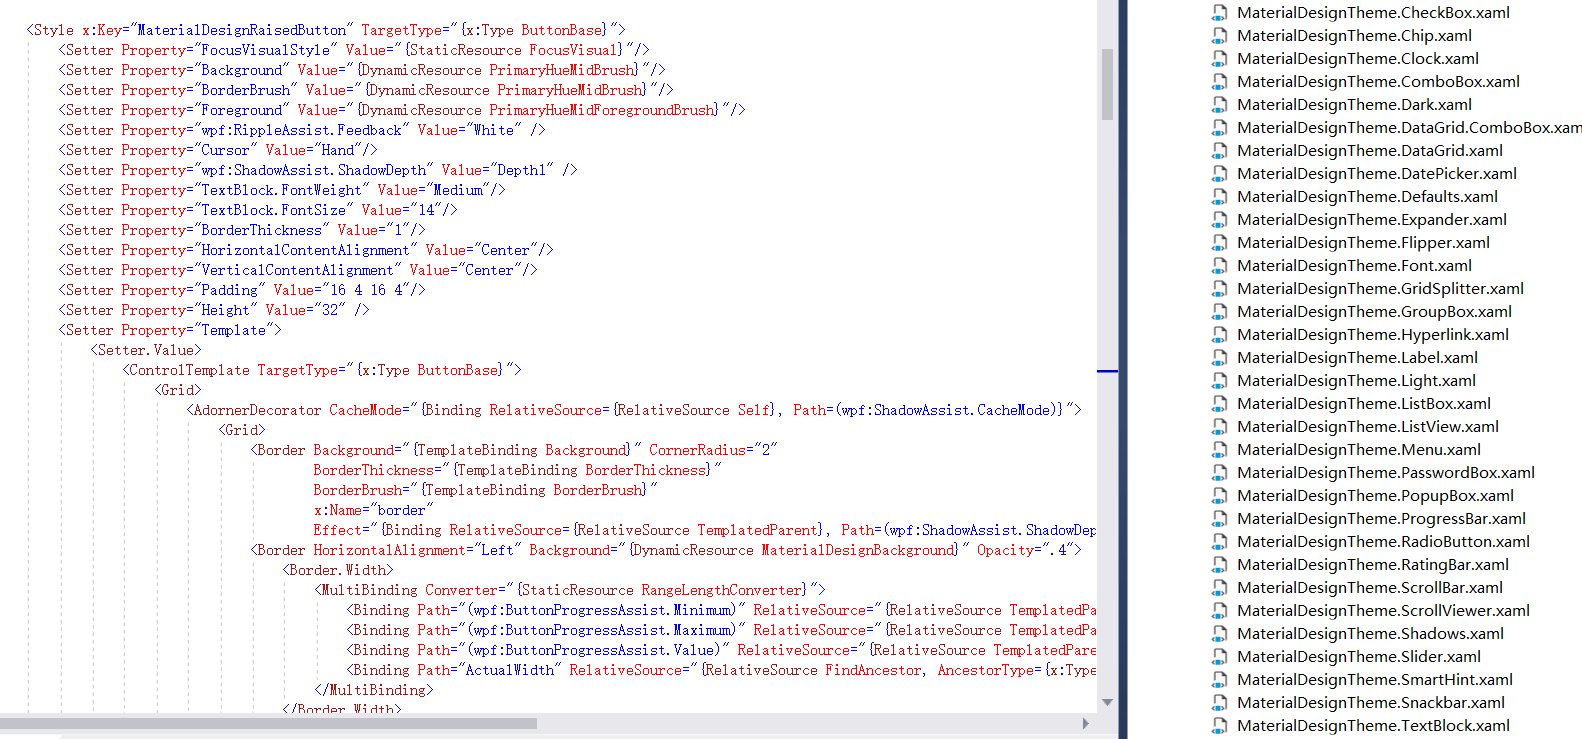Viewport: 1582px width, 739px height.
Task: Click the MaterialDesignTheme.CheckBox.xaml file icon
Action: tap(1219, 13)
